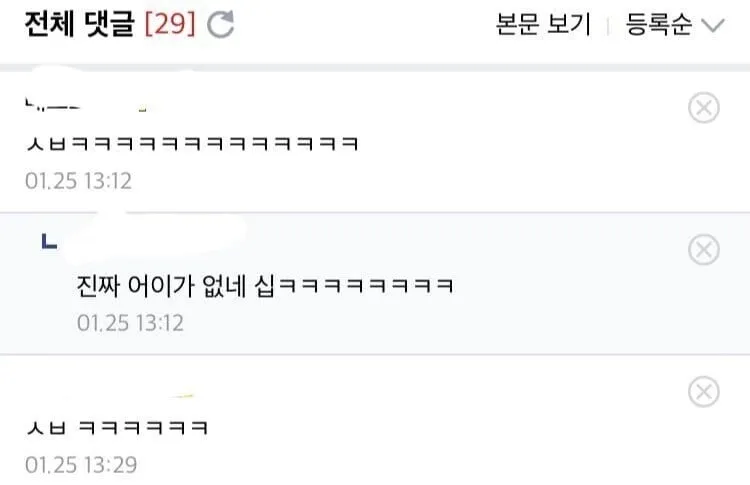
Task: Delete the first comment posted at 13:12
Action: pyautogui.click(x=704, y=108)
